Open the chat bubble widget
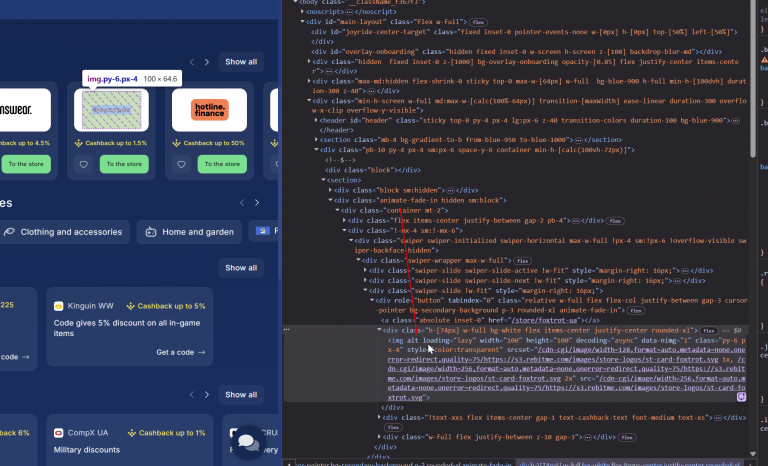 [249, 442]
